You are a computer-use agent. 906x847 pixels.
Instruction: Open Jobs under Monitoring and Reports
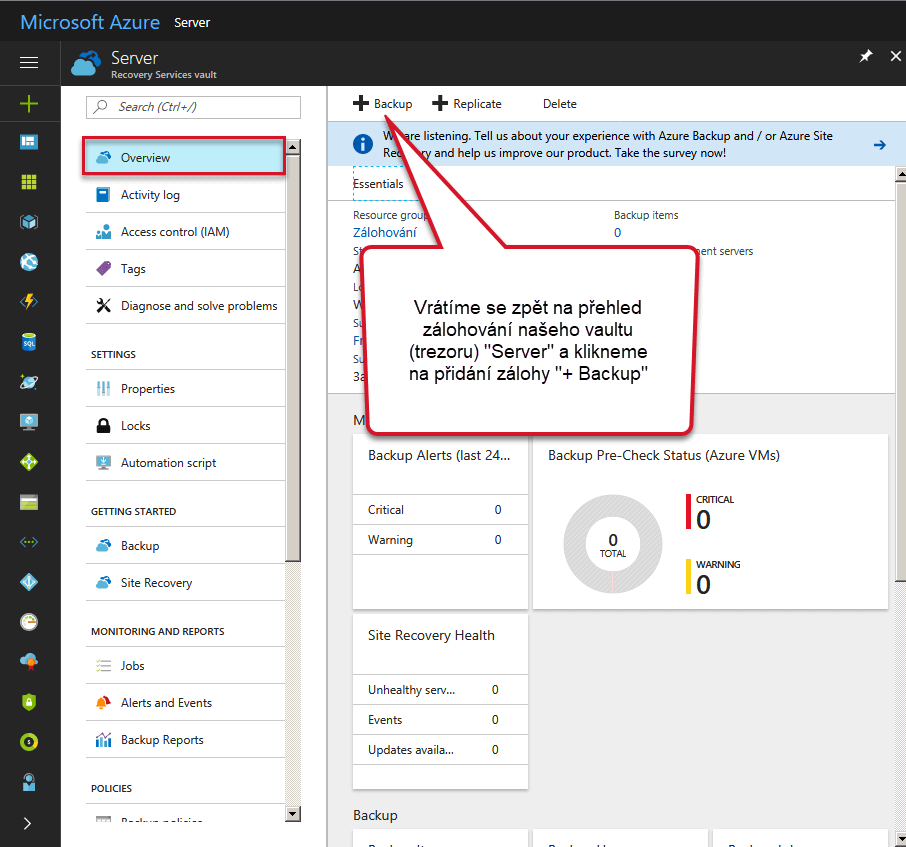pyautogui.click(x=185, y=666)
